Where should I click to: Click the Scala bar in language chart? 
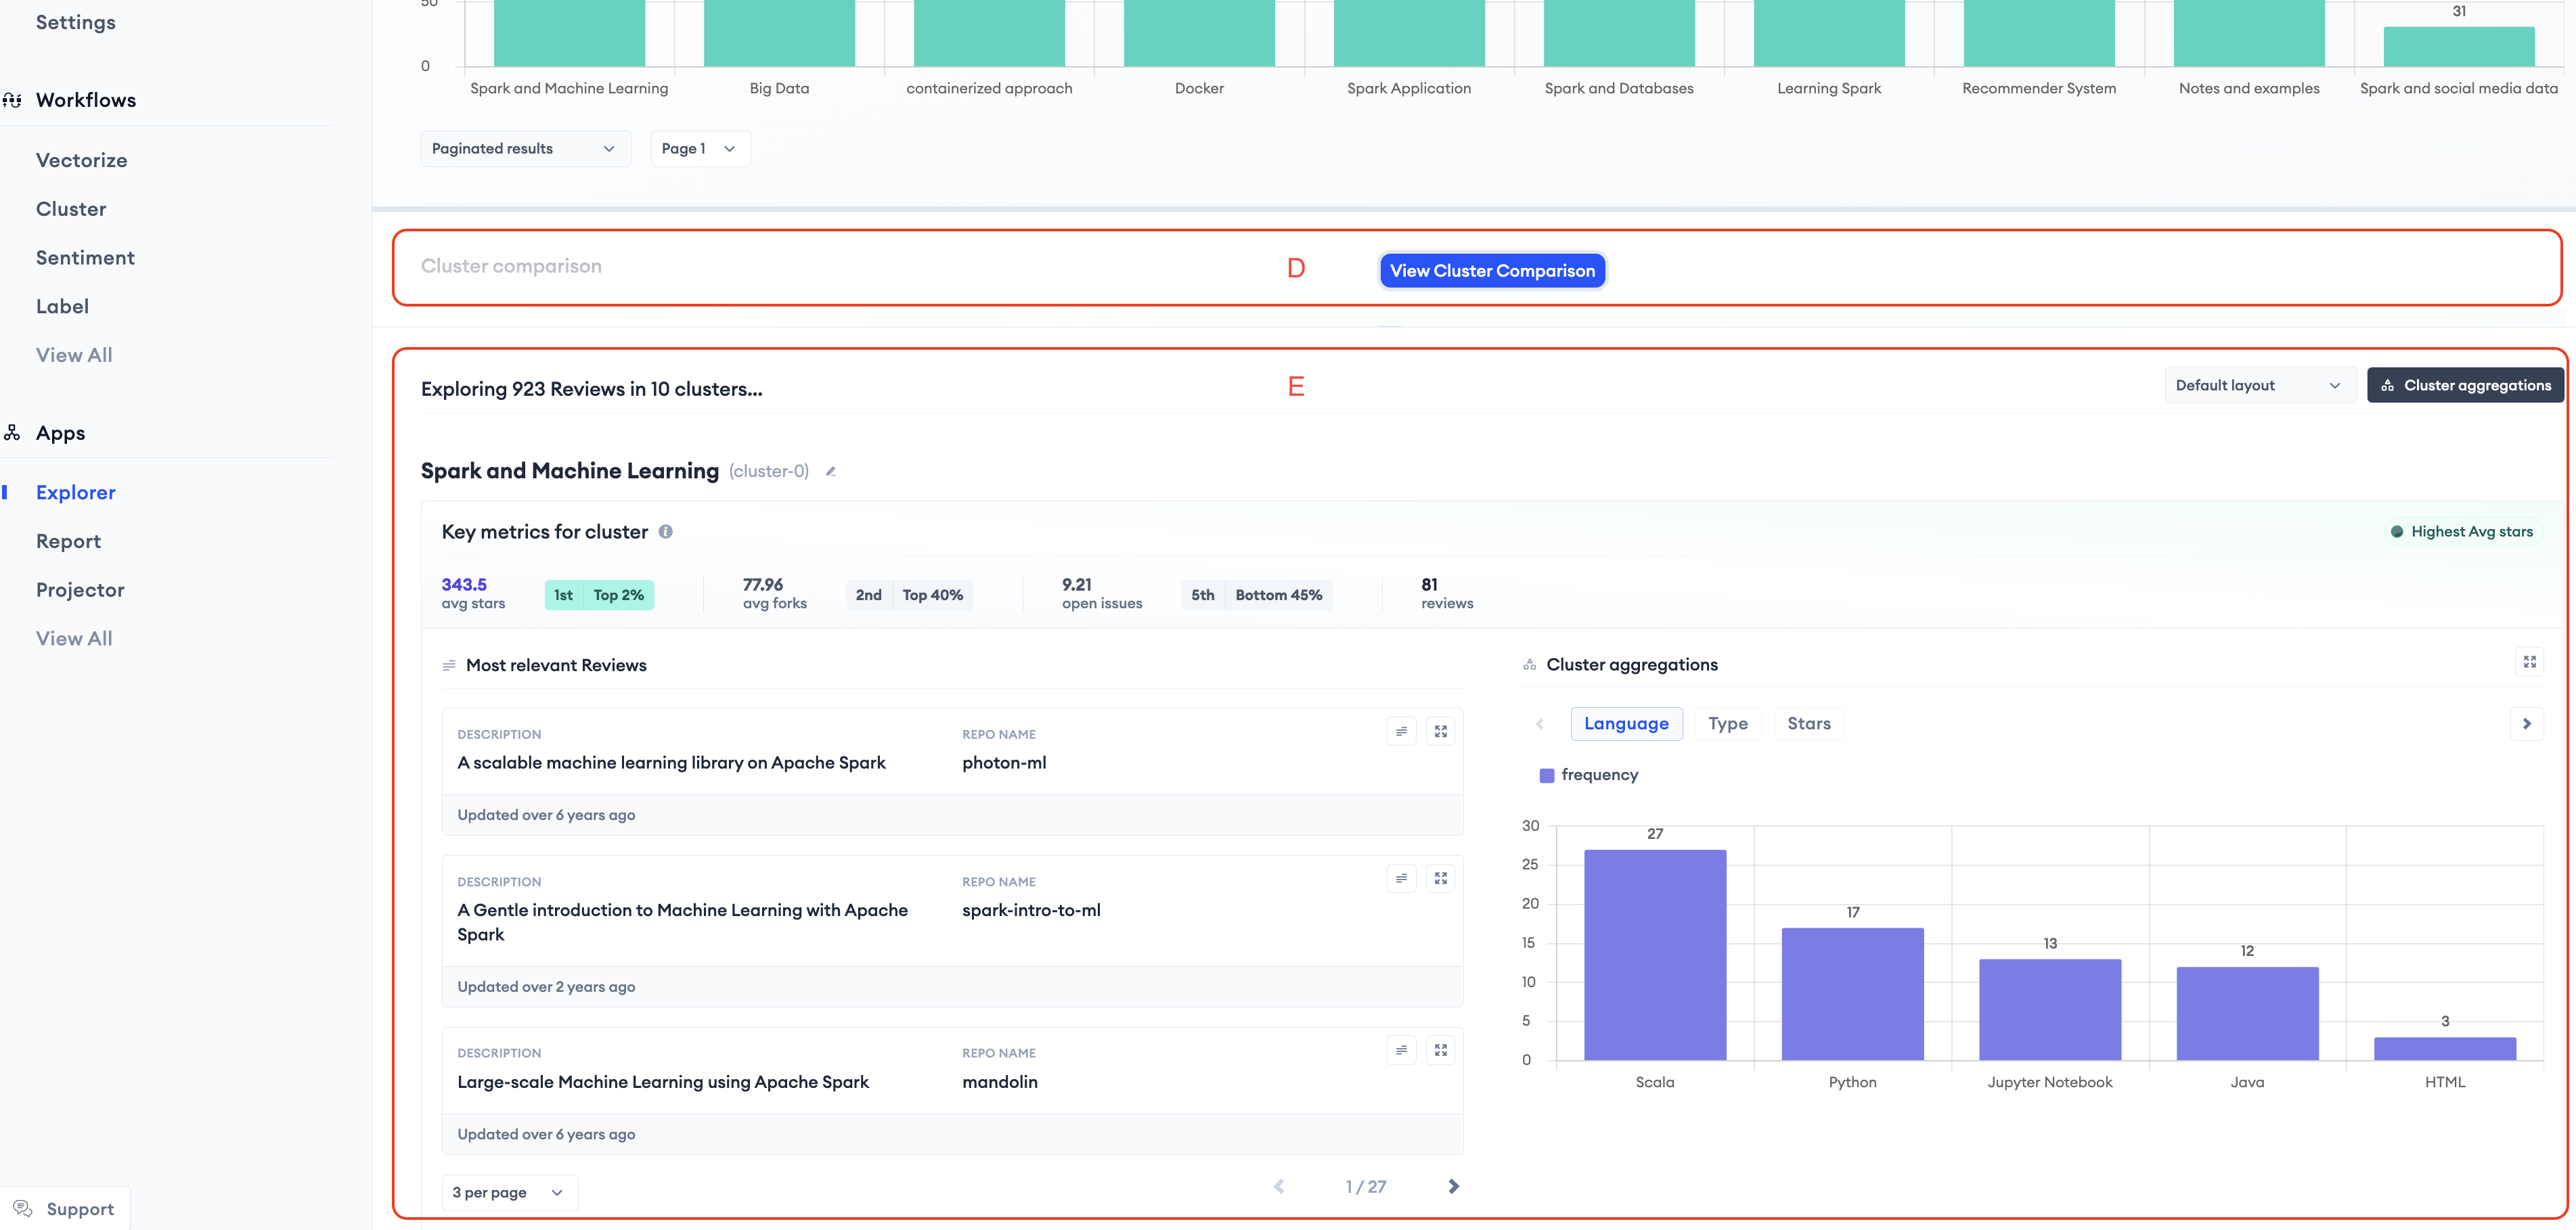pyautogui.click(x=1654, y=955)
